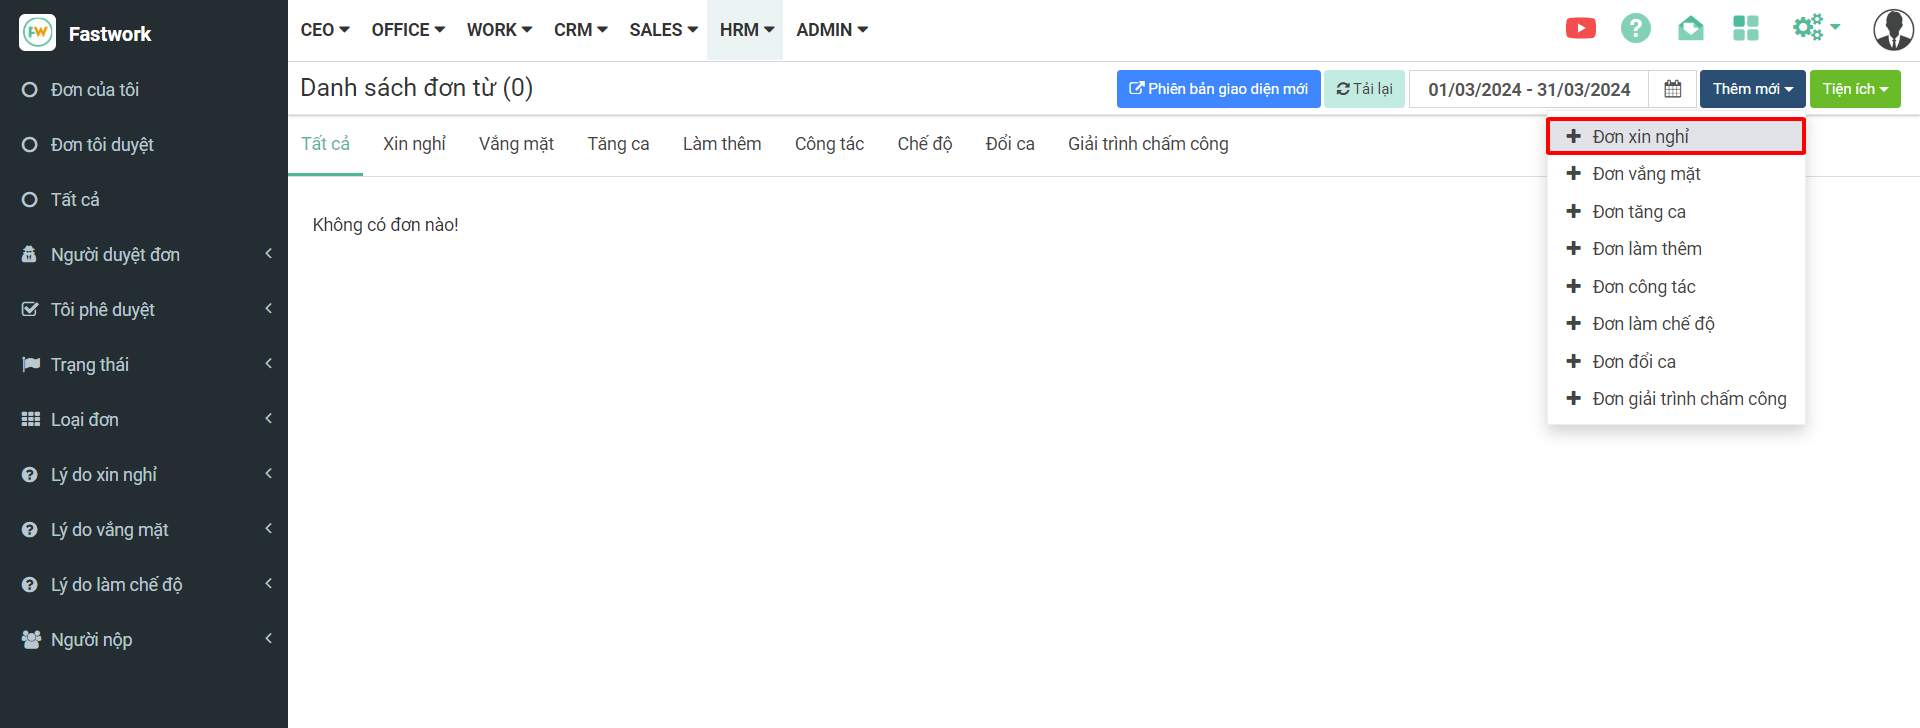Click the user profile avatar
This screenshot has width=1920, height=728.
click(x=1892, y=30)
